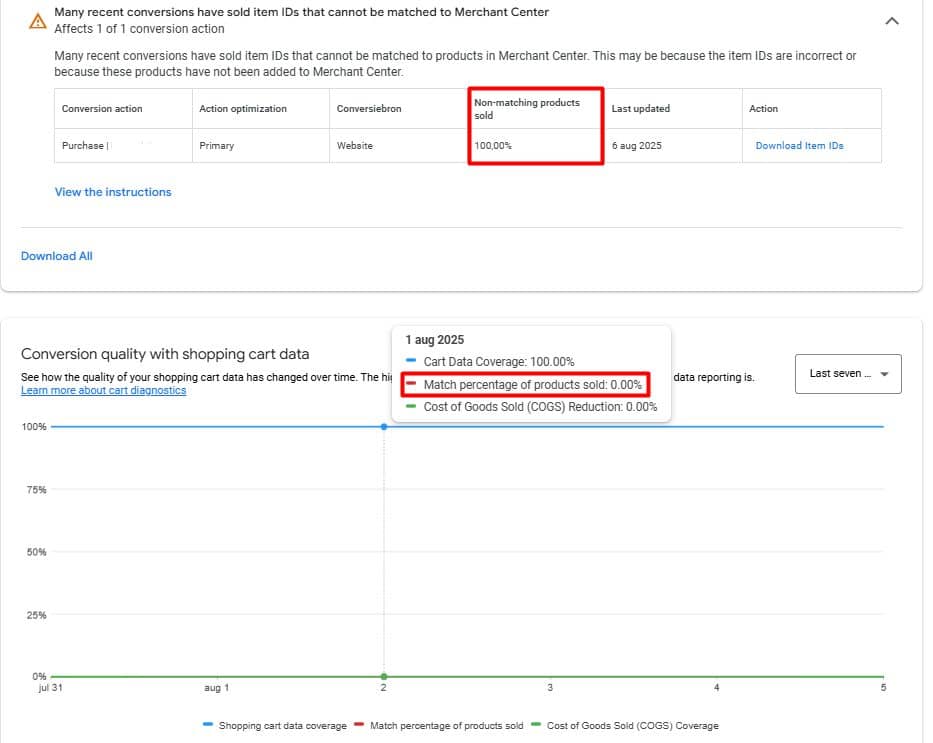
Task: Click the Action optimization column header
Action: tap(243, 109)
